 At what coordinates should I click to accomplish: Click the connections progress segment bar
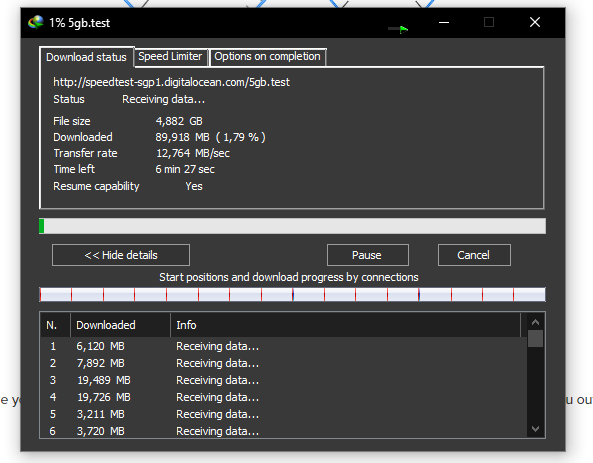[x=292, y=294]
